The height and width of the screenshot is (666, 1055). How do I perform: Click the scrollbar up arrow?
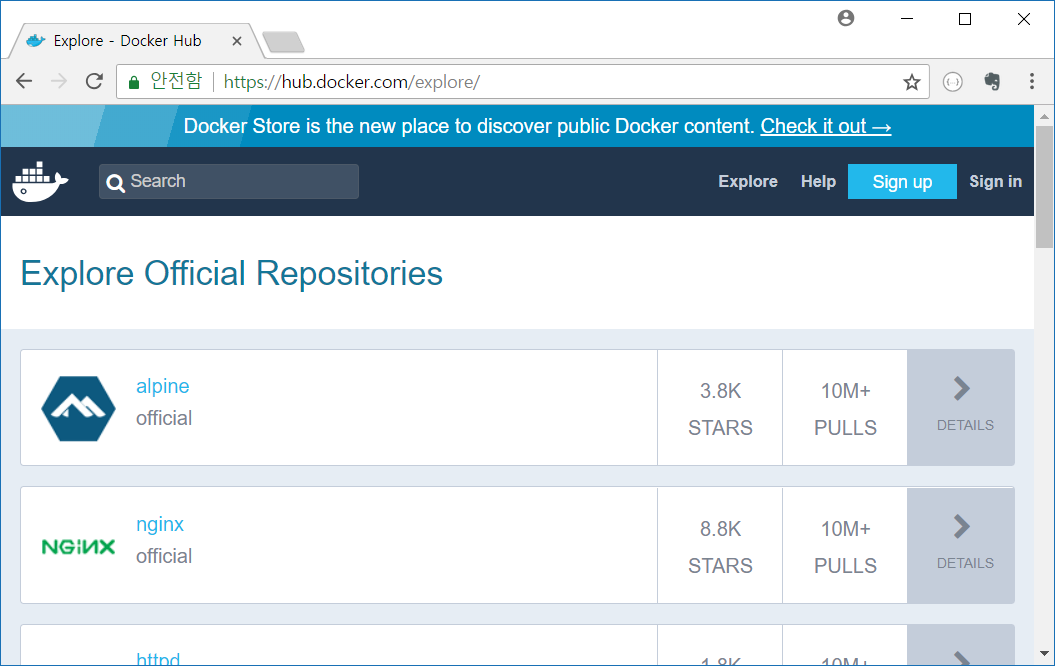(x=1044, y=116)
